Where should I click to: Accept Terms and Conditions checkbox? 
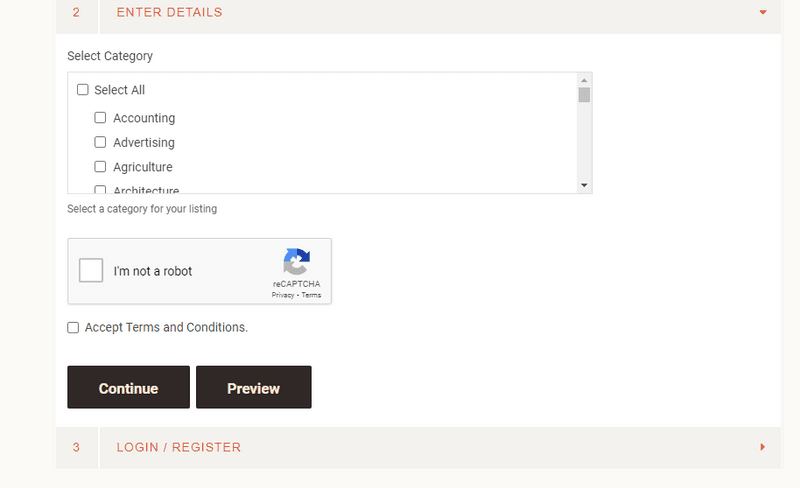pos(73,328)
